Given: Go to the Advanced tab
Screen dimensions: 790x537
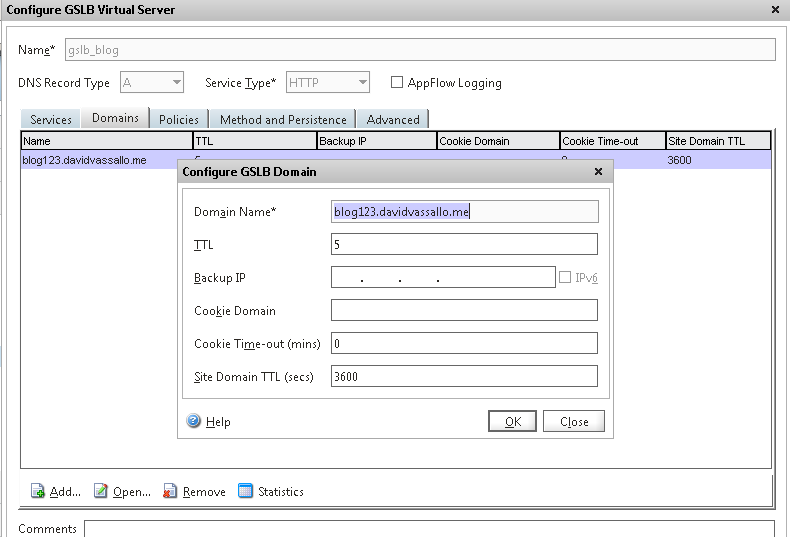Looking at the screenshot, I should click(x=393, y=119).
